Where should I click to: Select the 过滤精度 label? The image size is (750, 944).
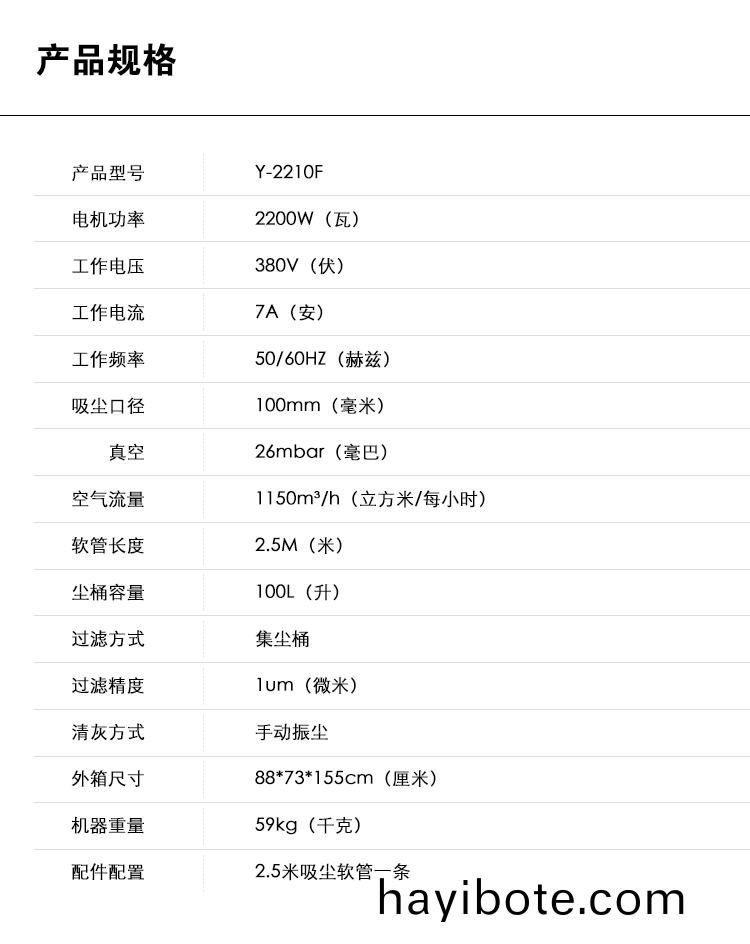click(108, 686)
